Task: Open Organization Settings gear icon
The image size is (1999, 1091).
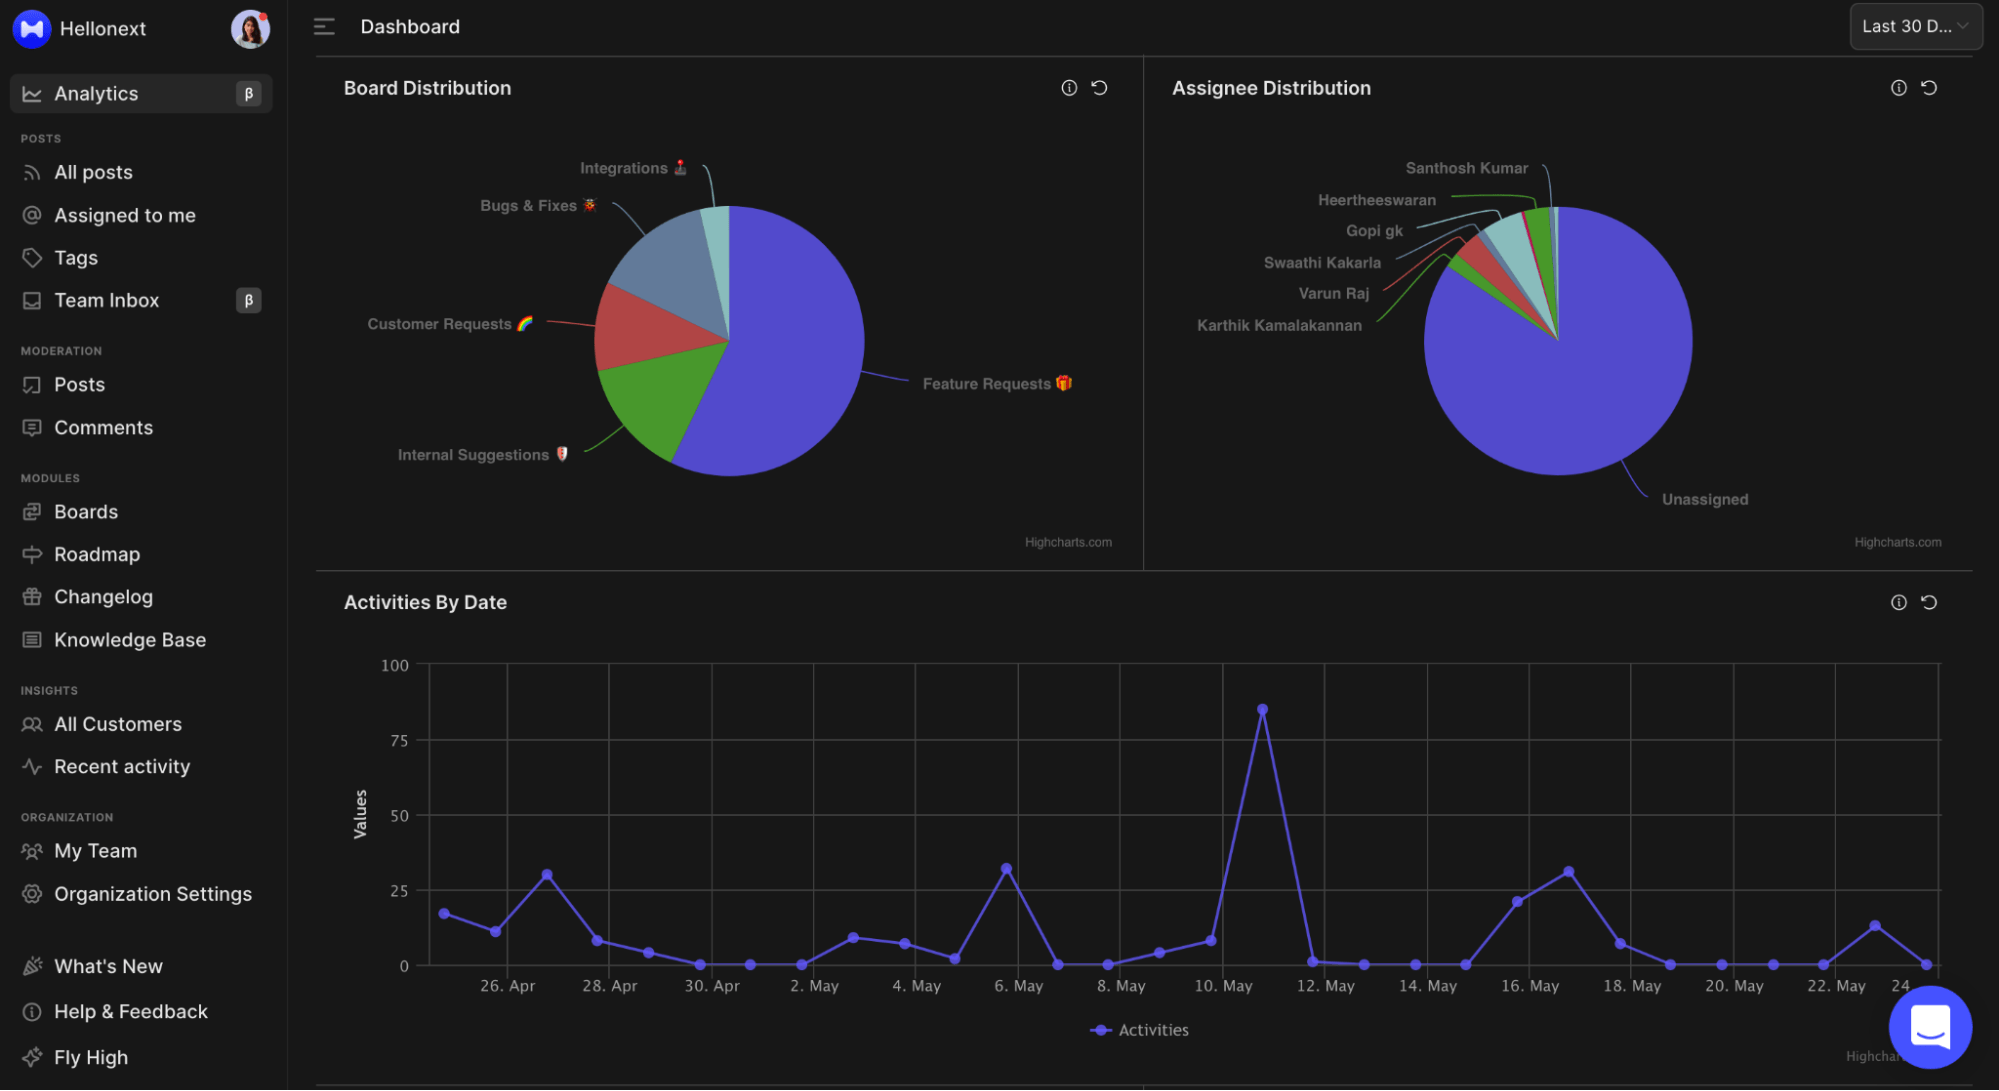Action: (x=32, y=894)
